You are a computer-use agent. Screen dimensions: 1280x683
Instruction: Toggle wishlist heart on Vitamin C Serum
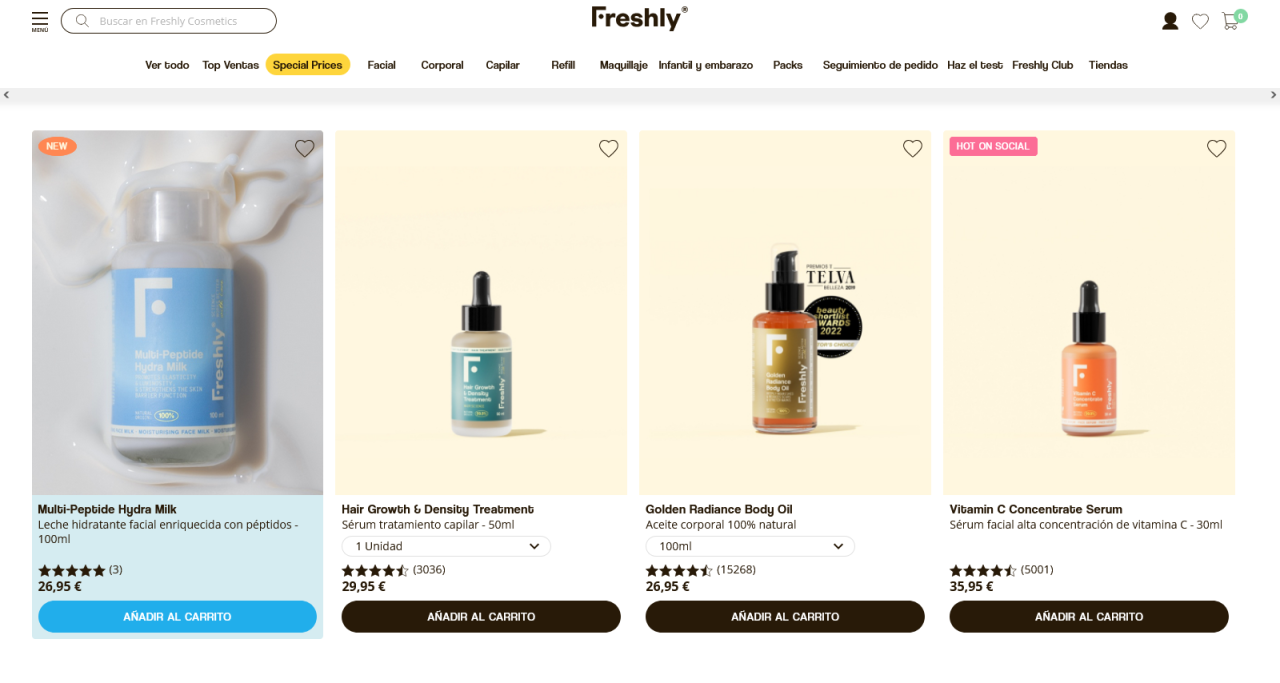click(1217, 148)
